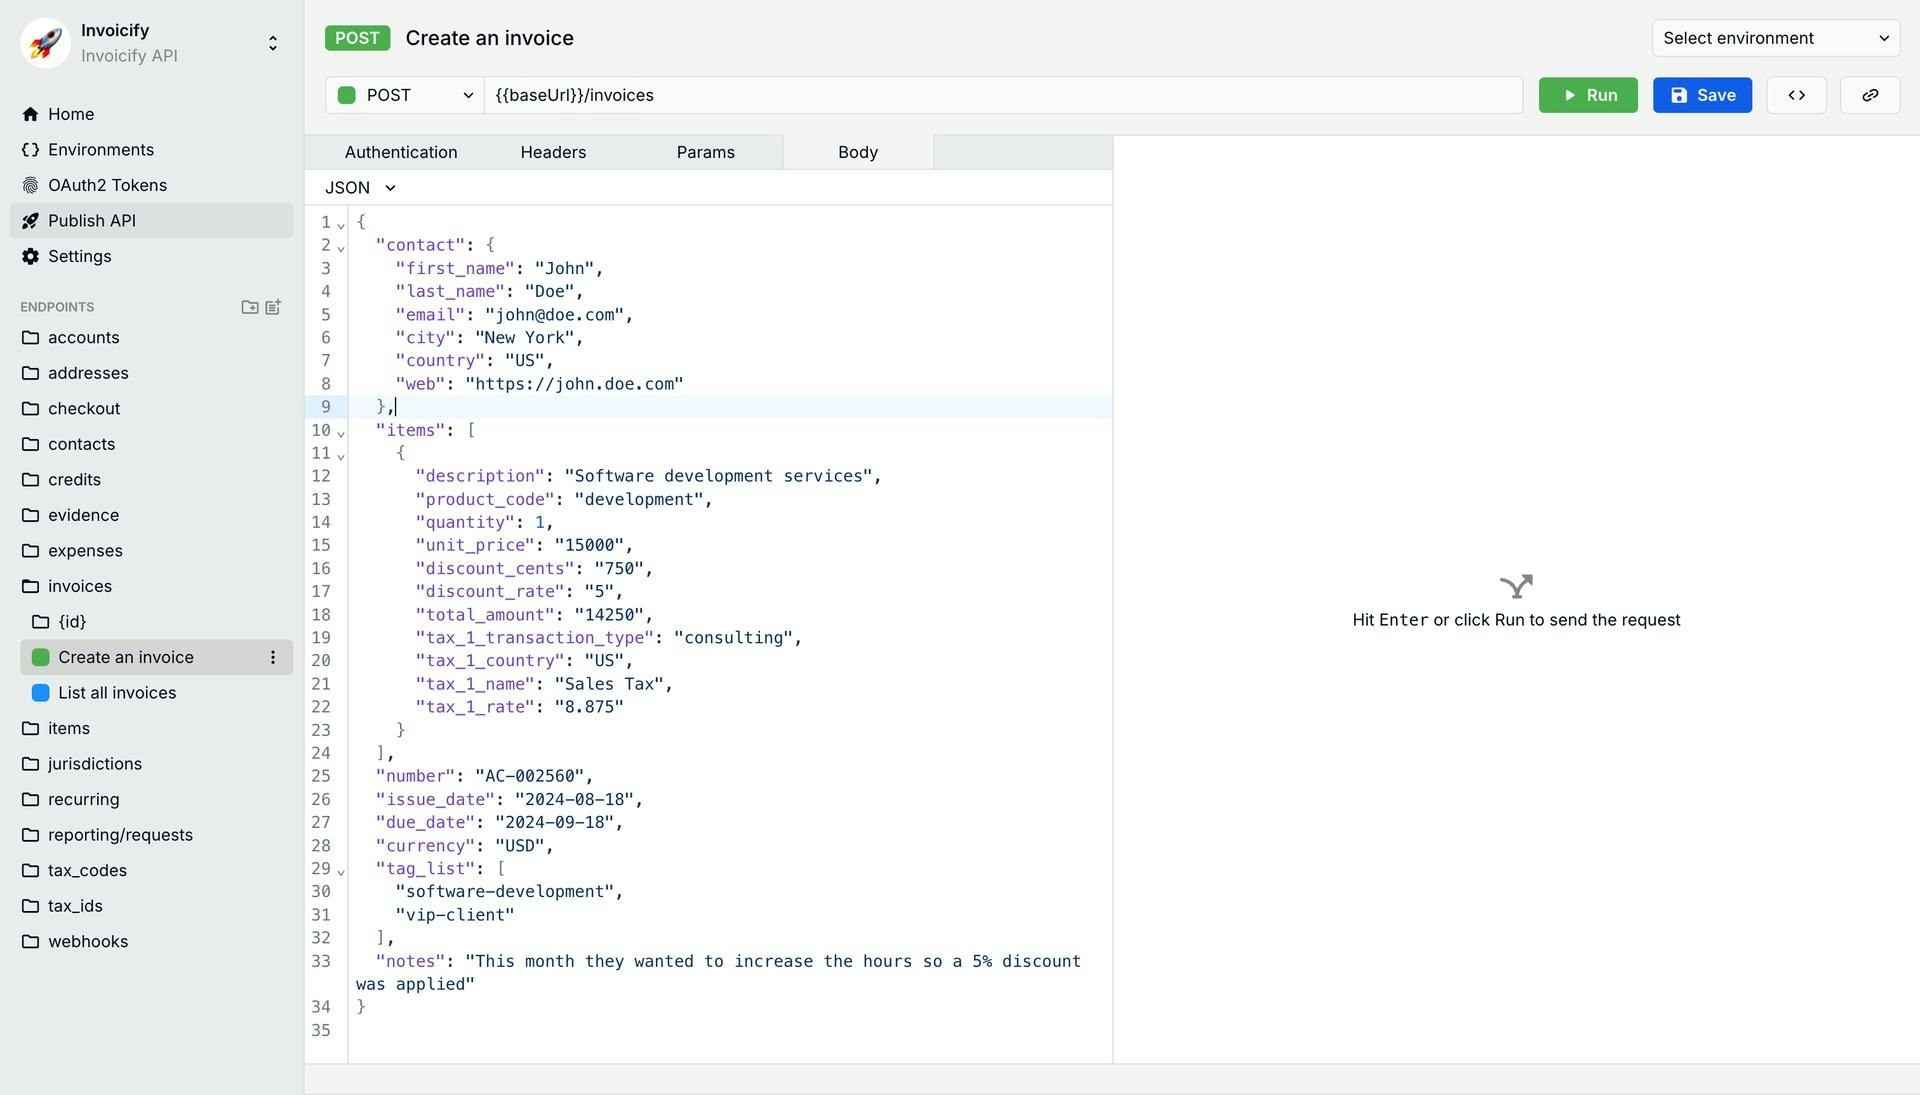Screen dimensions: 1920x1095
Task: Switch to the Body tab
Action: (858, 152)
